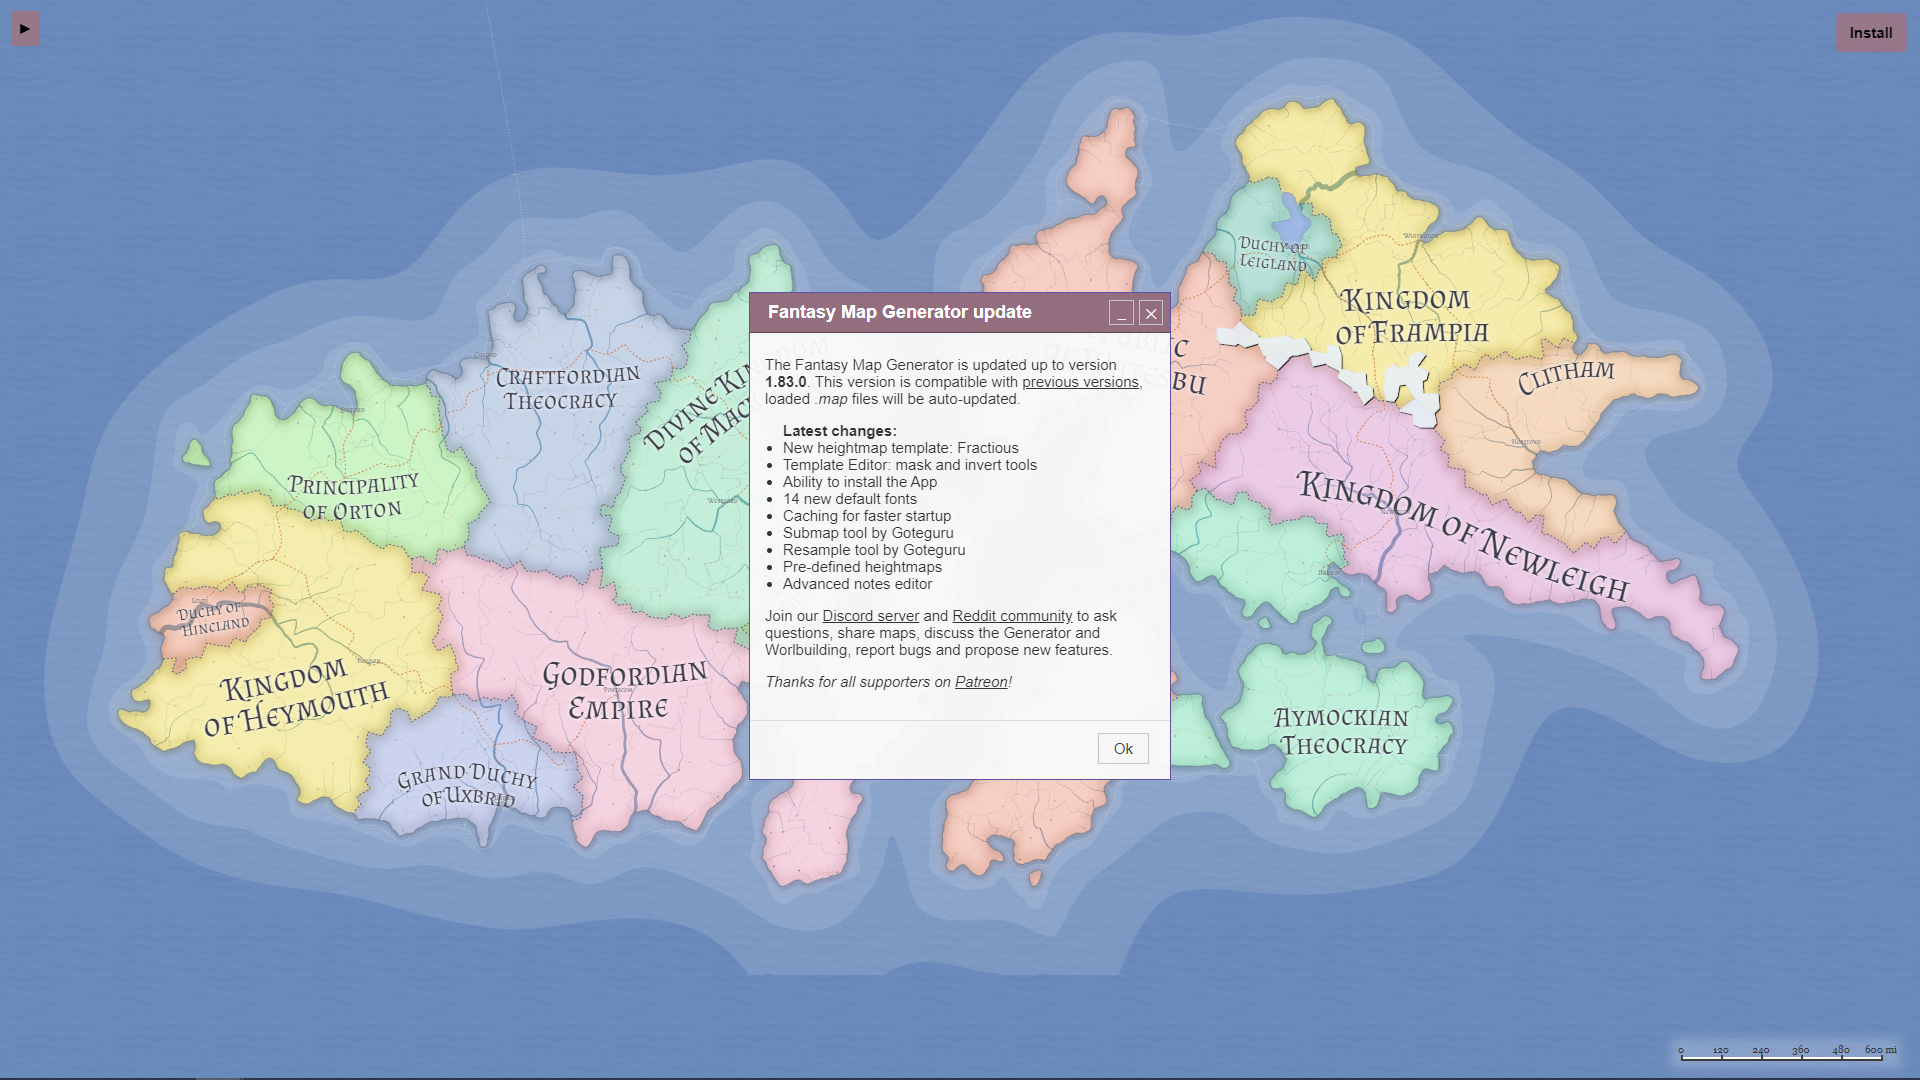Open the Reddit community link
This screenshot has width=1920, height=1080.
click(1012, 616)
